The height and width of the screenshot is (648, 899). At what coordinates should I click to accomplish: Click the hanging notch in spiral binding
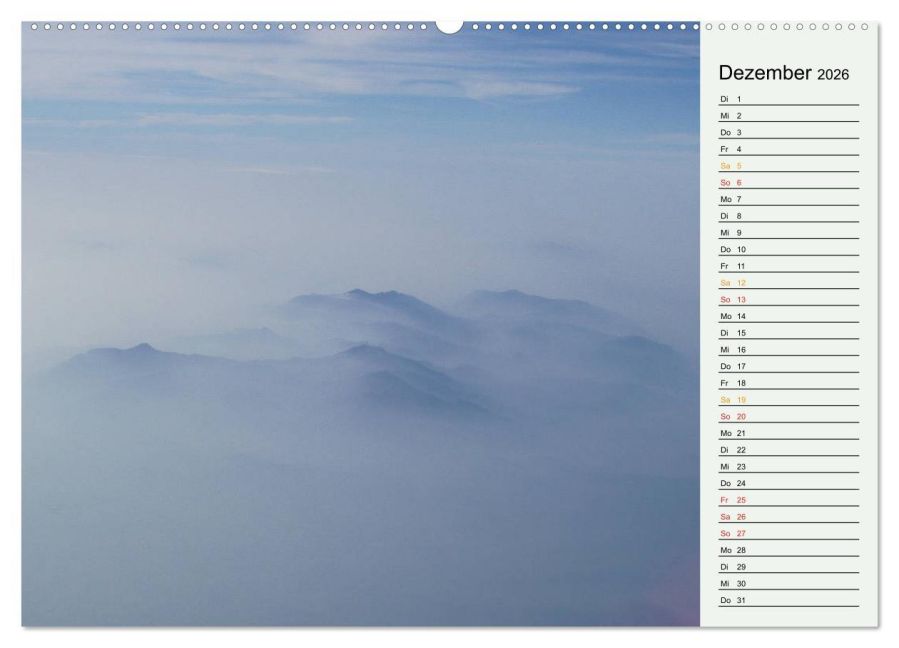[449, 26]
